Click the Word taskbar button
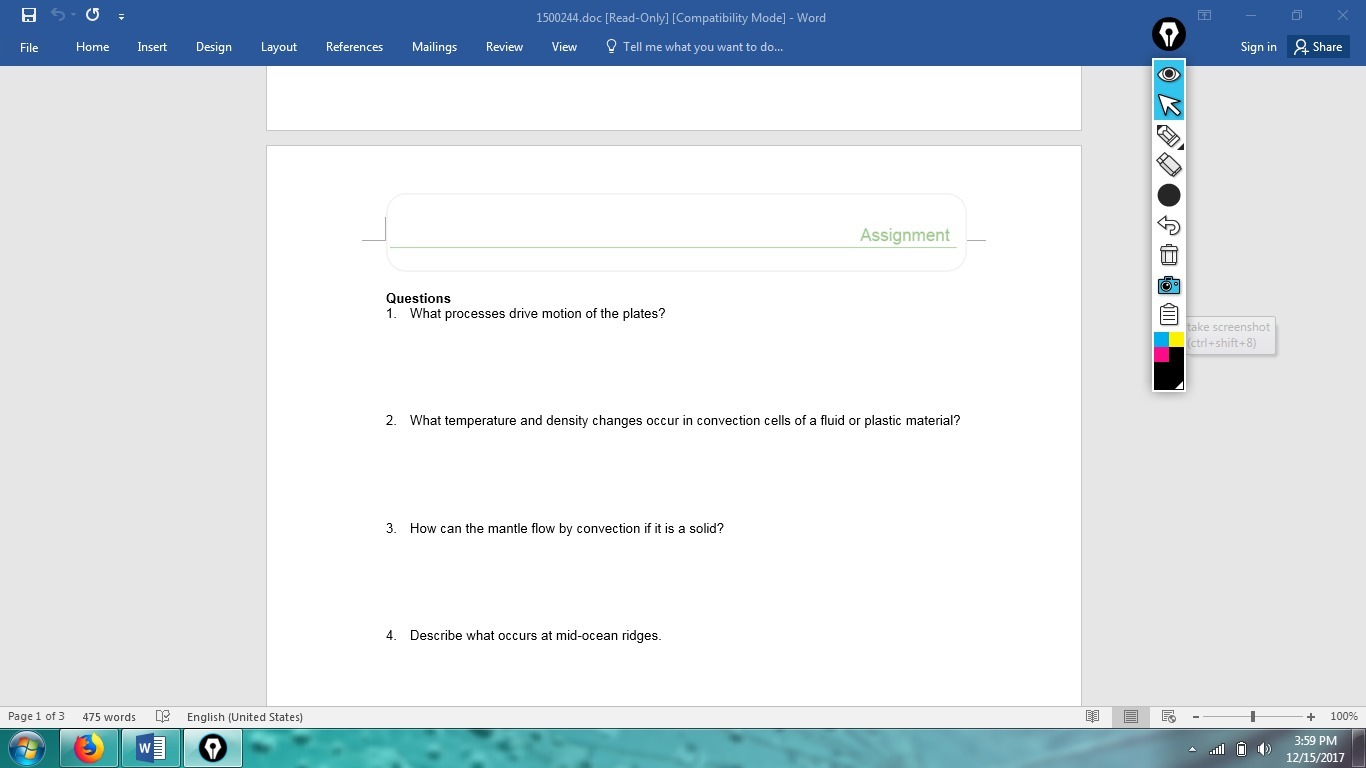 tap(151, 748)
